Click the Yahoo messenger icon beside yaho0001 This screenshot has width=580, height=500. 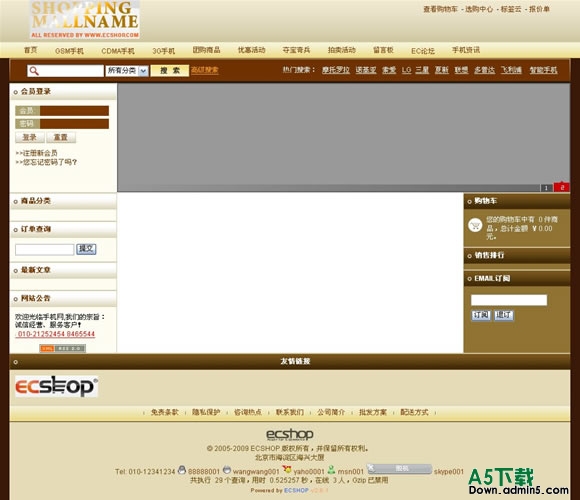pyautogui.click(x=287, y=469)
